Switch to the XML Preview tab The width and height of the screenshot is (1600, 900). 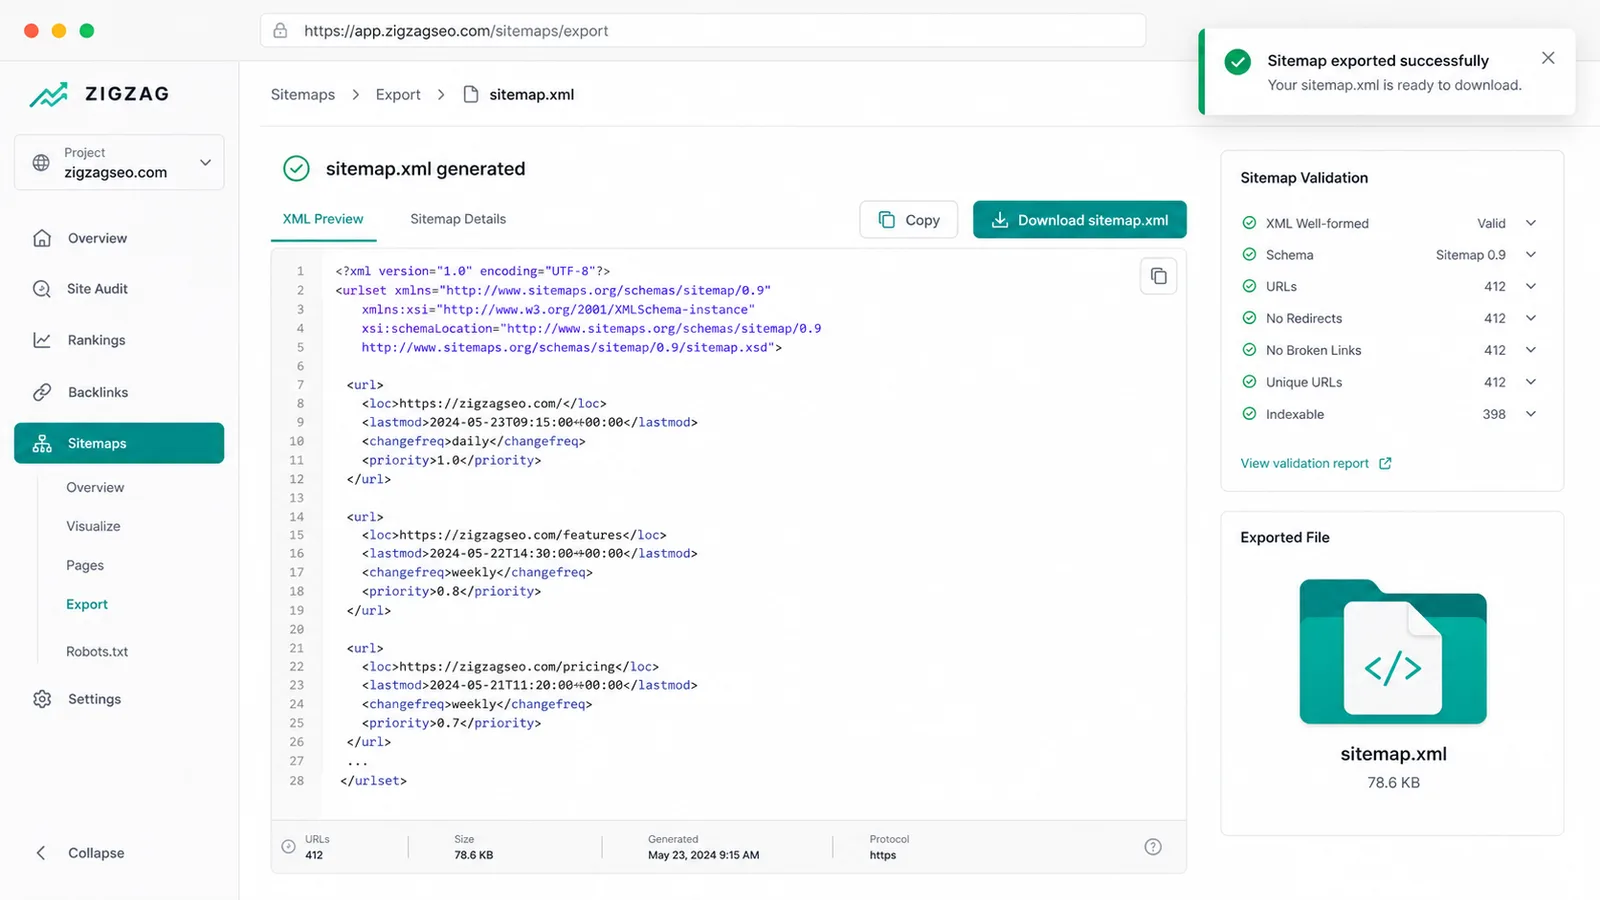tap(323, 219)
